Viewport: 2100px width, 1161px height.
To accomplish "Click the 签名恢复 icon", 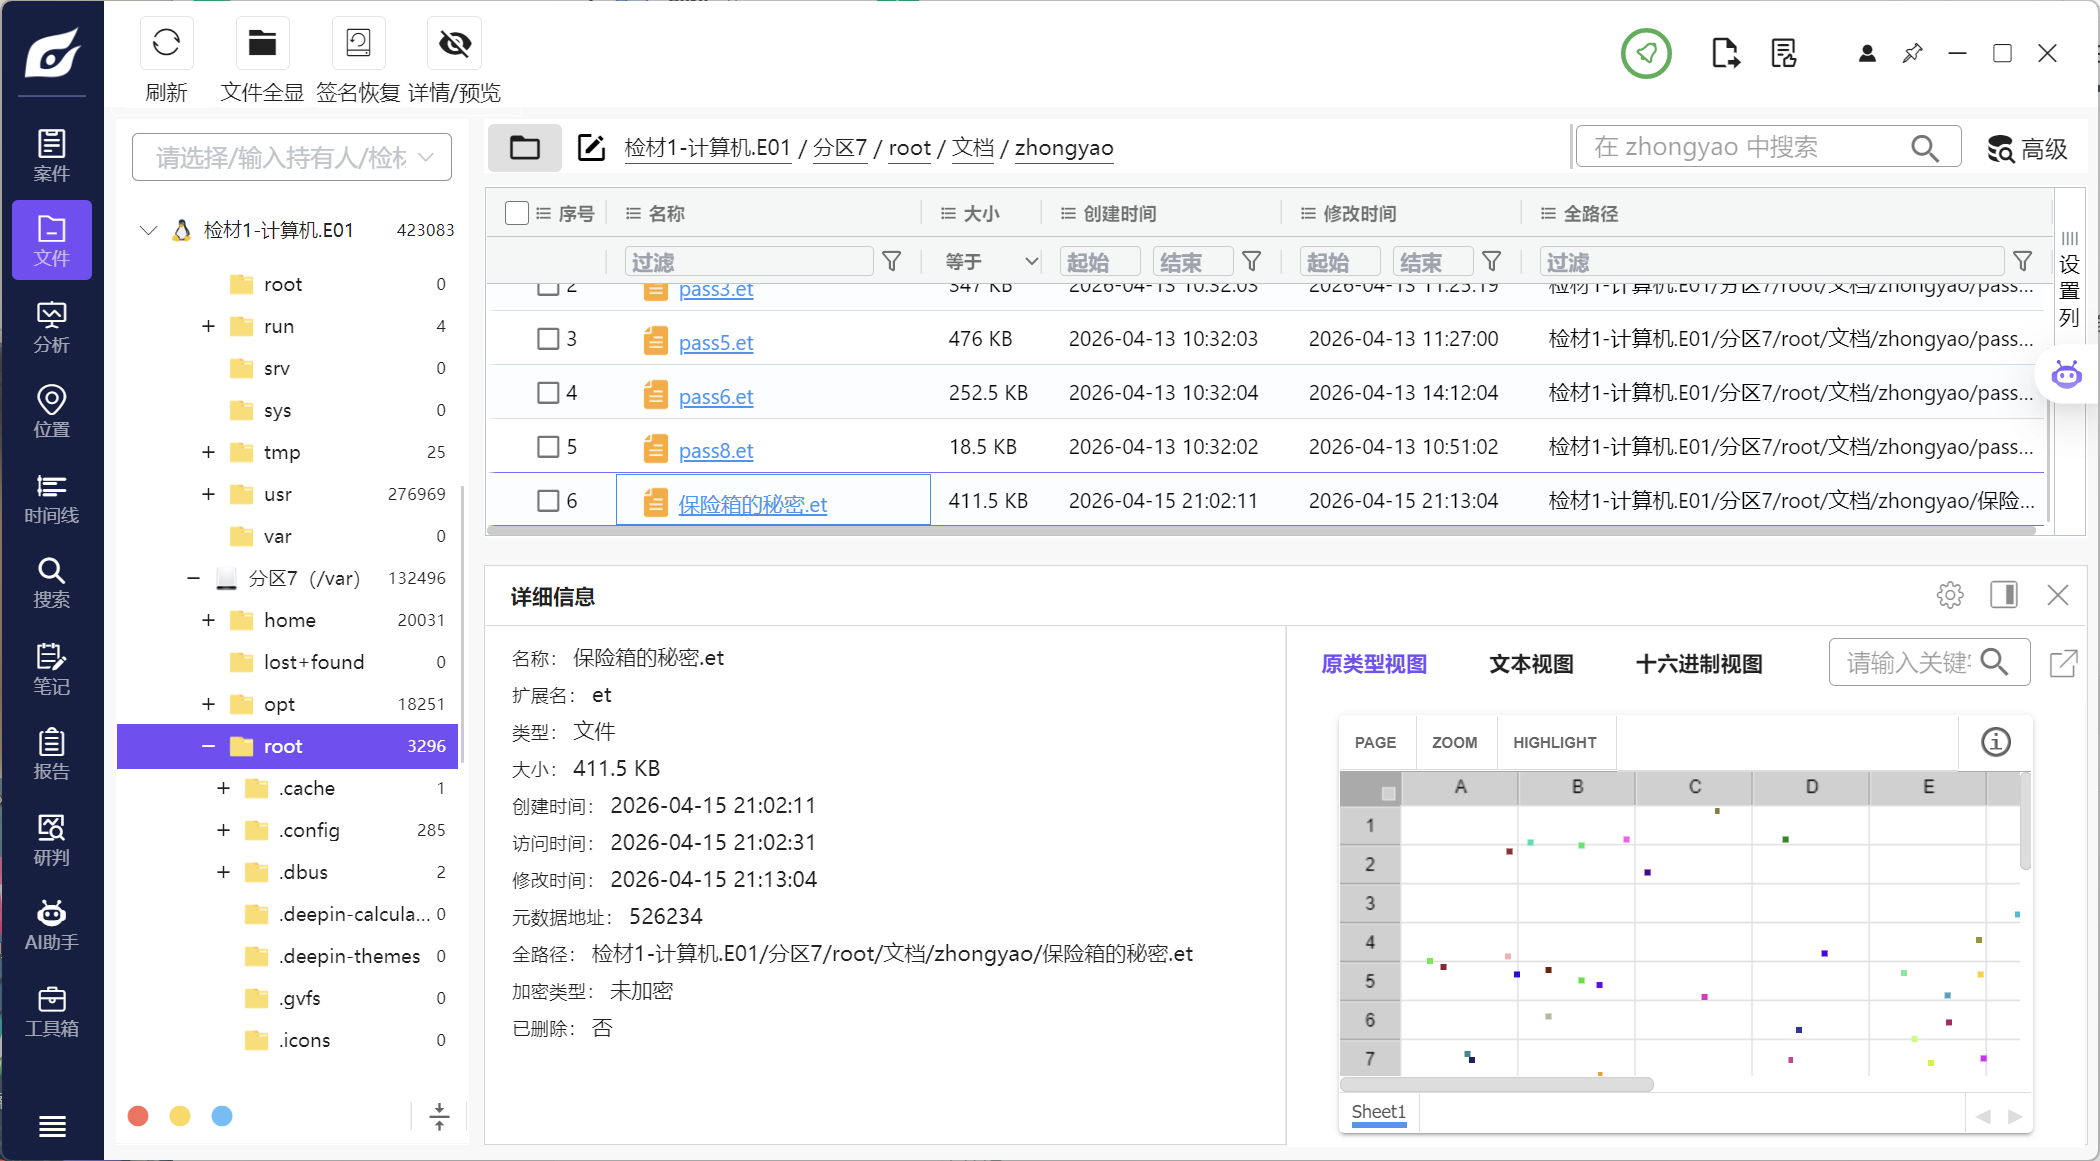I will coord(358,43).
